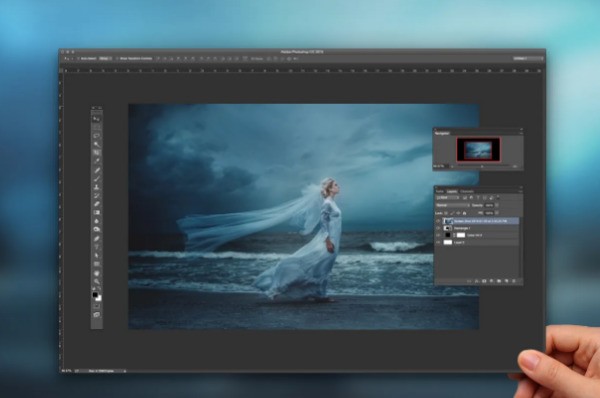Open the Layers panel flyout menu
The height and width of the screenshot is (398, 600).
pyautogui.click(x=521, y=191)
